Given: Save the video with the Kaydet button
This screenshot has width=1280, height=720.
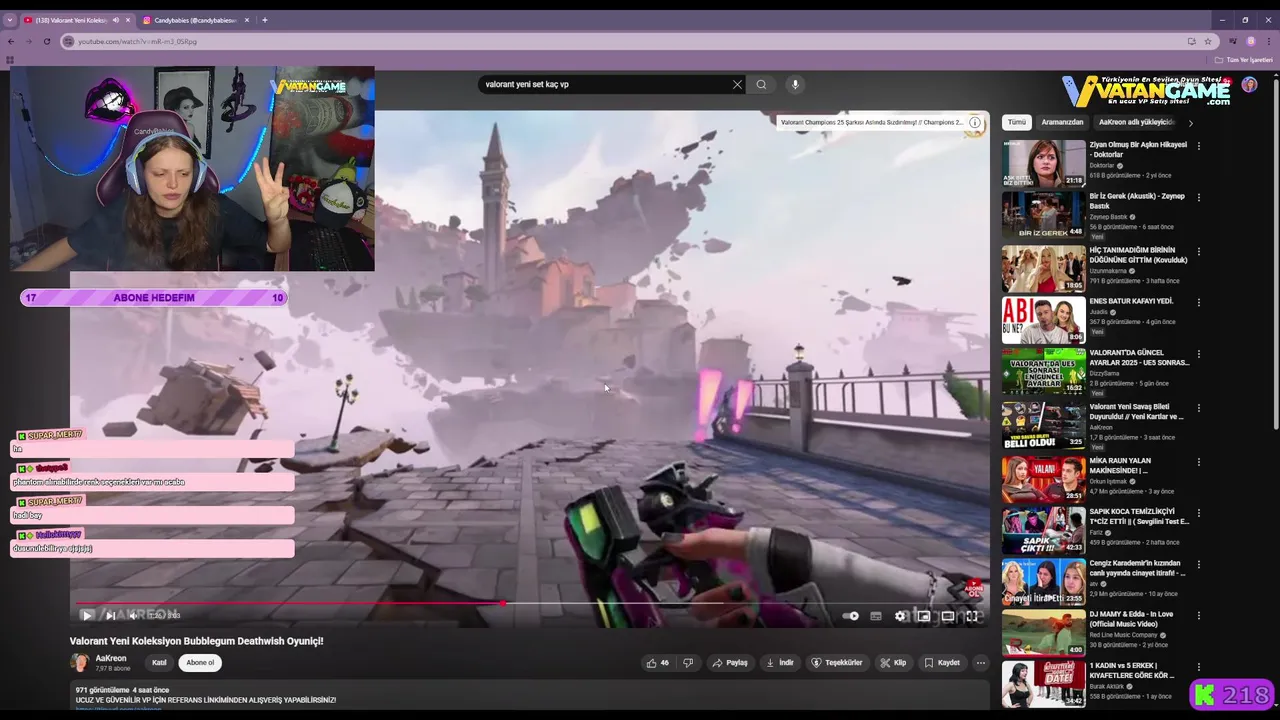Looking at the screenshot, I should [942, 663].
